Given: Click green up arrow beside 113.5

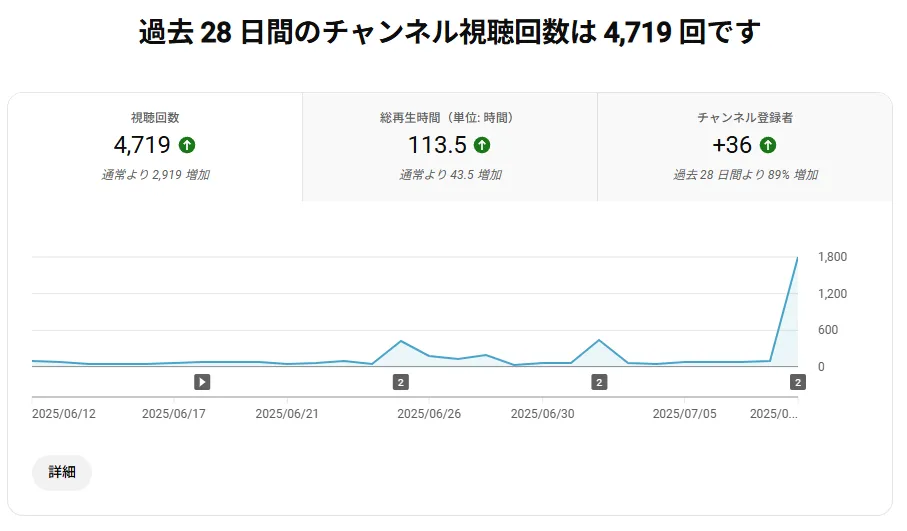Looking at the screenshot, I should point(482,145).
